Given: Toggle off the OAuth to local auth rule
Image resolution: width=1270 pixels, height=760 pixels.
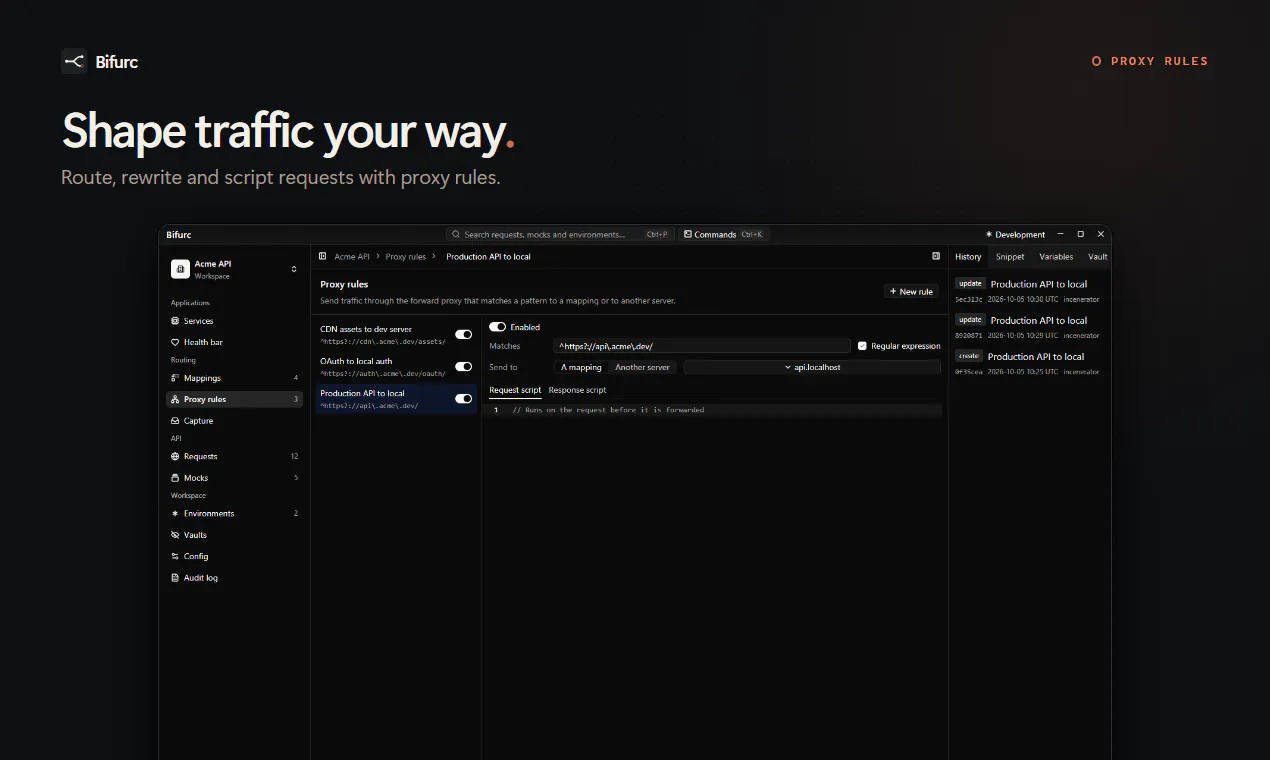Looking at the screenshot, I should coord(464,367).
